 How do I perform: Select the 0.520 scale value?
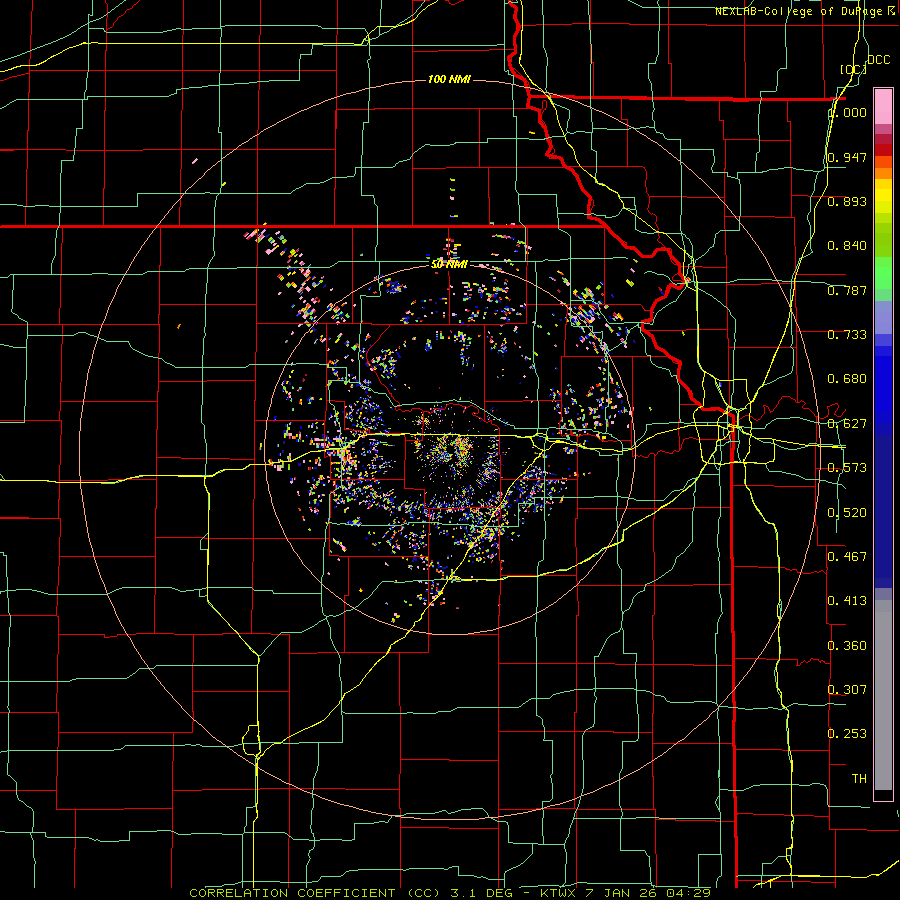click(x=847, y=513)
